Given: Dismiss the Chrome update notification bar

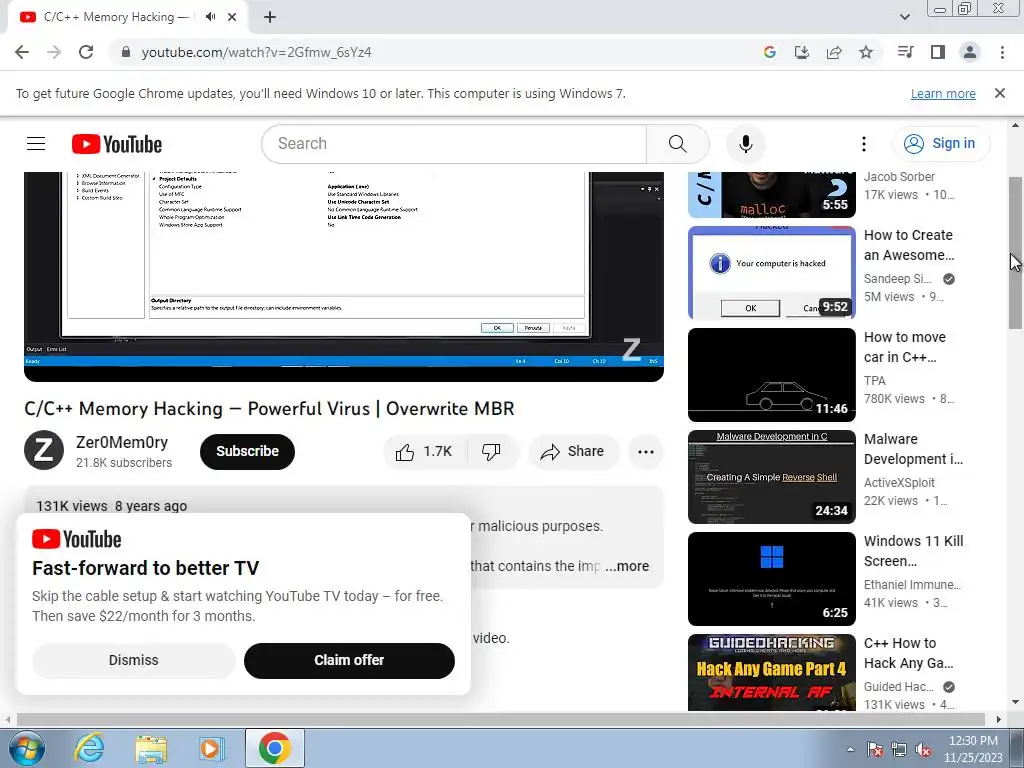Looking at the screenshot, I should (x=1000, y=93).
